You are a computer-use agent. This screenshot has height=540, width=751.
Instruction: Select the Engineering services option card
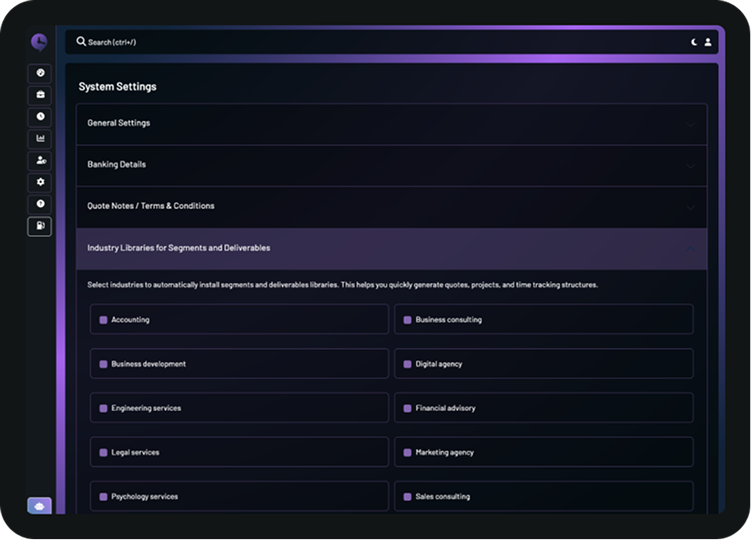(239, 408)
